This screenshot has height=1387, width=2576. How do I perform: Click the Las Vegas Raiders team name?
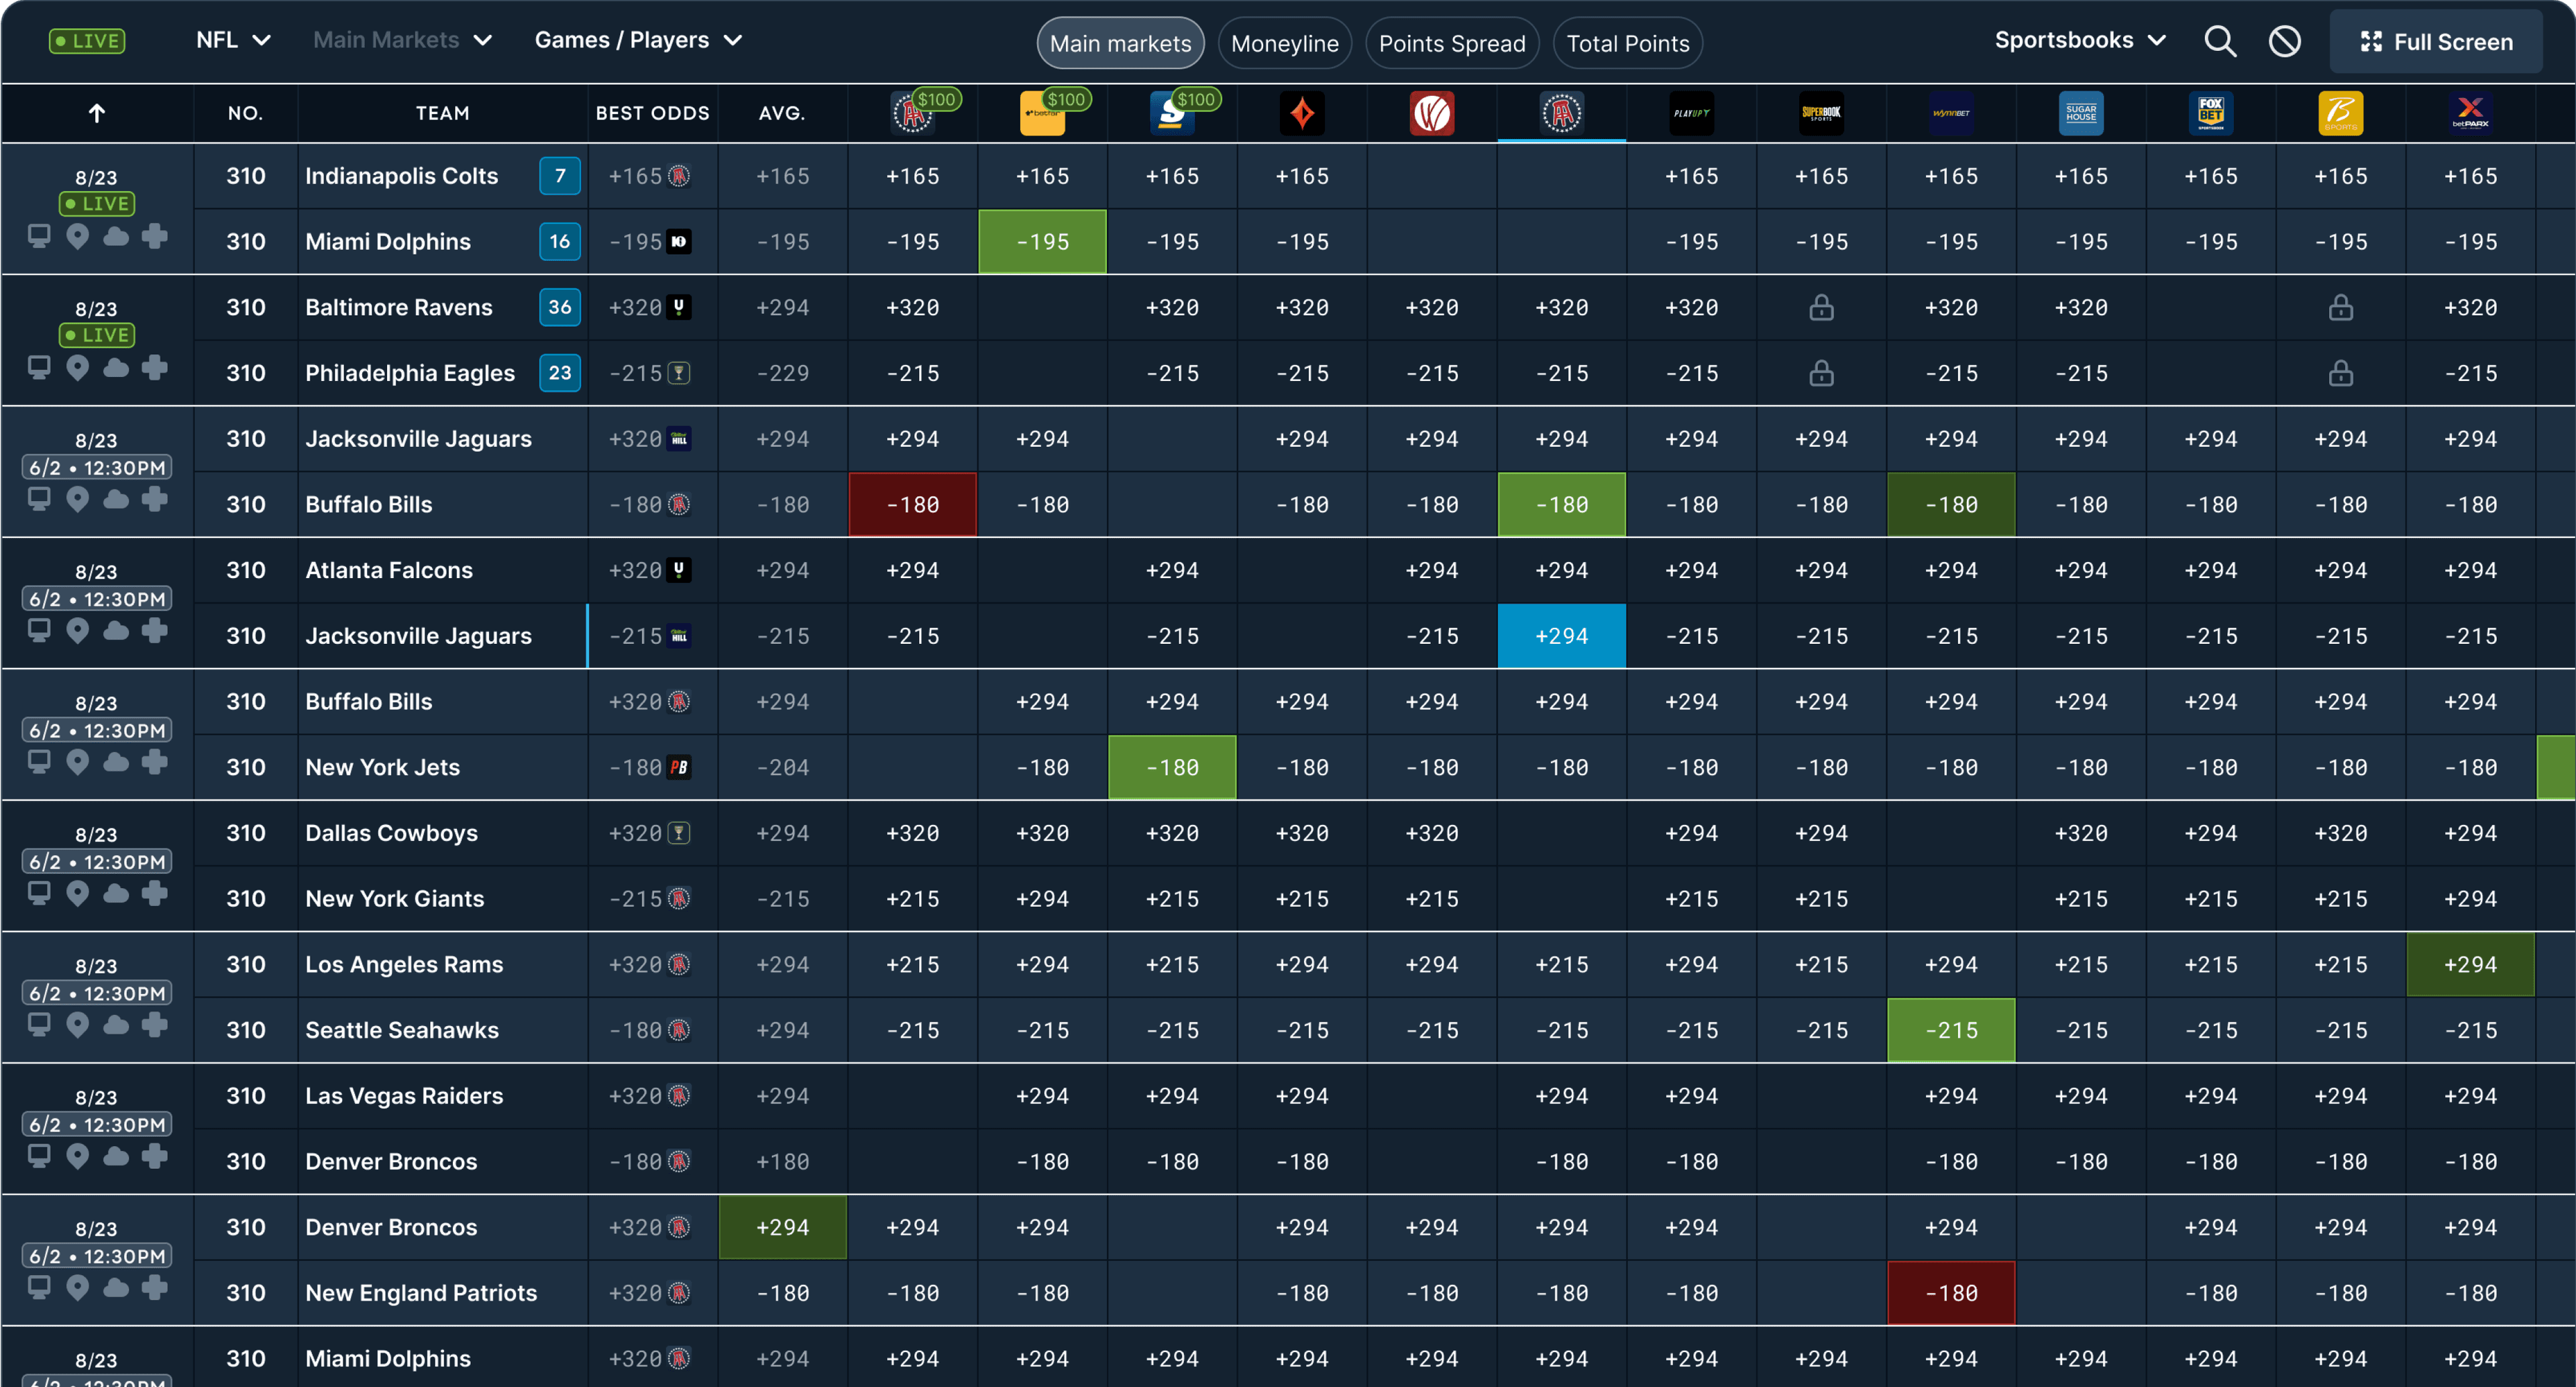click(404, 1095)
